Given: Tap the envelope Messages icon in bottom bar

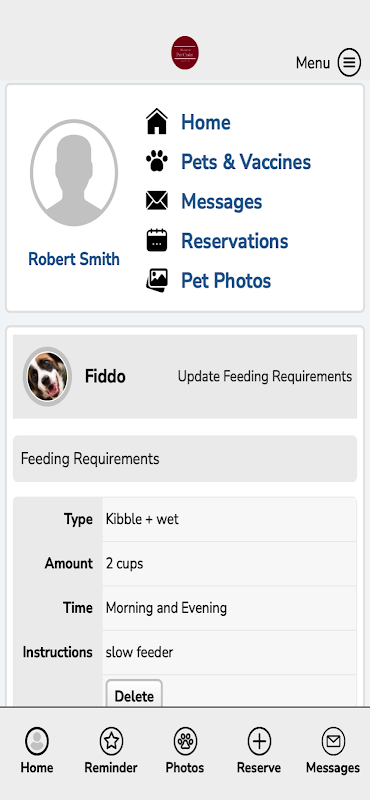Looking at the screenshot, I should [x=333, y=741].
